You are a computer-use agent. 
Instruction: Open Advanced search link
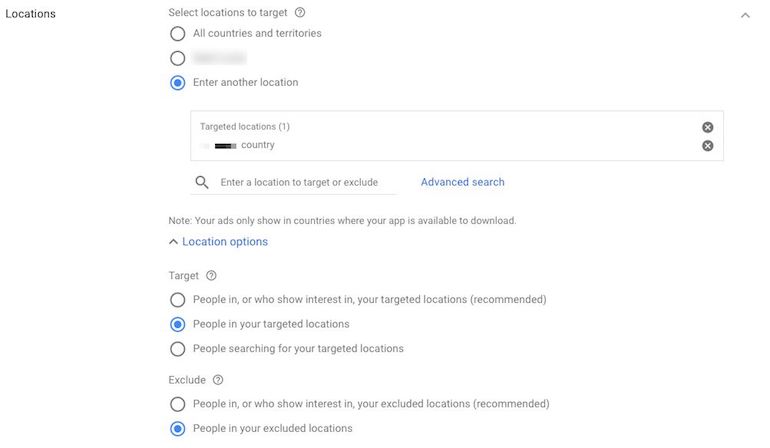pos(462,182)
